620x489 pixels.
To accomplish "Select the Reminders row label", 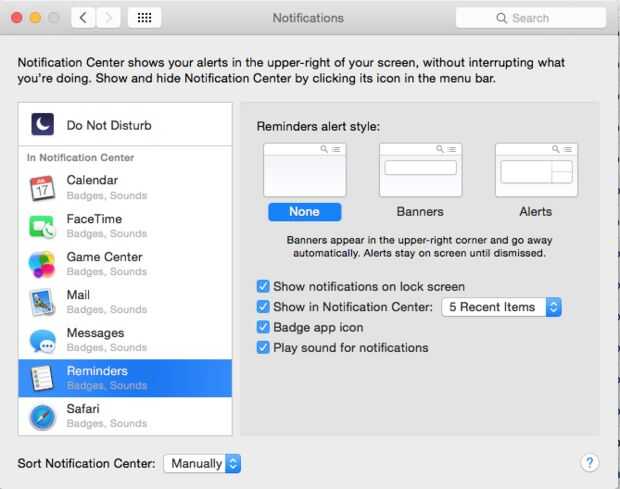I will point(97,371).
